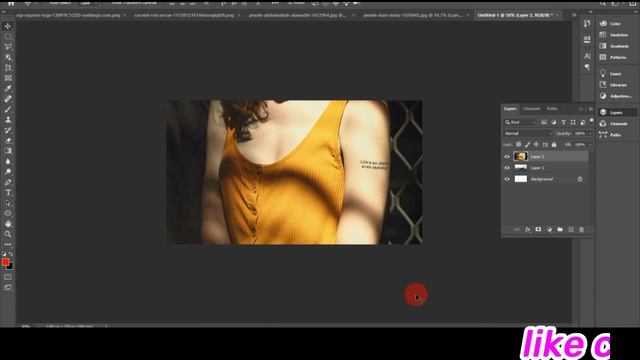Viewport: 640px width, 360px height.
Task: Select the Zoom tool
Action: point(8,234)
